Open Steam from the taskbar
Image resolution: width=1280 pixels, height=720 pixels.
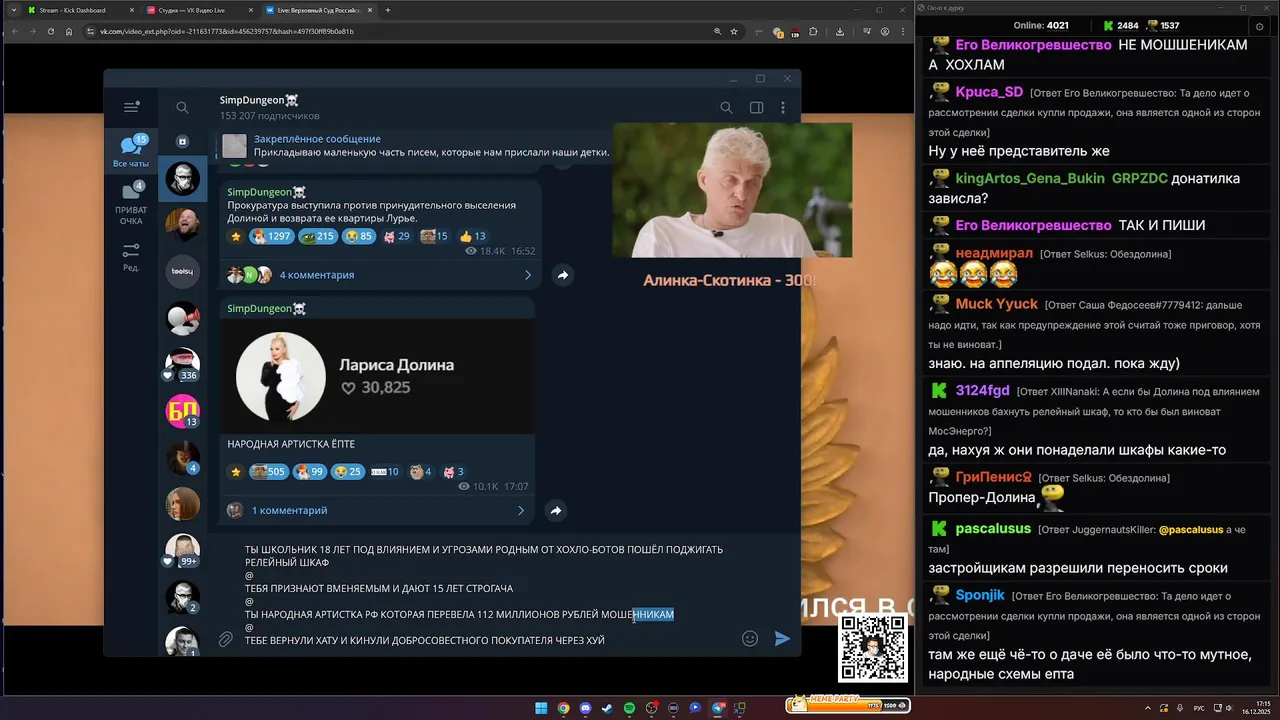pyautogui.click(x=607, y=708)
